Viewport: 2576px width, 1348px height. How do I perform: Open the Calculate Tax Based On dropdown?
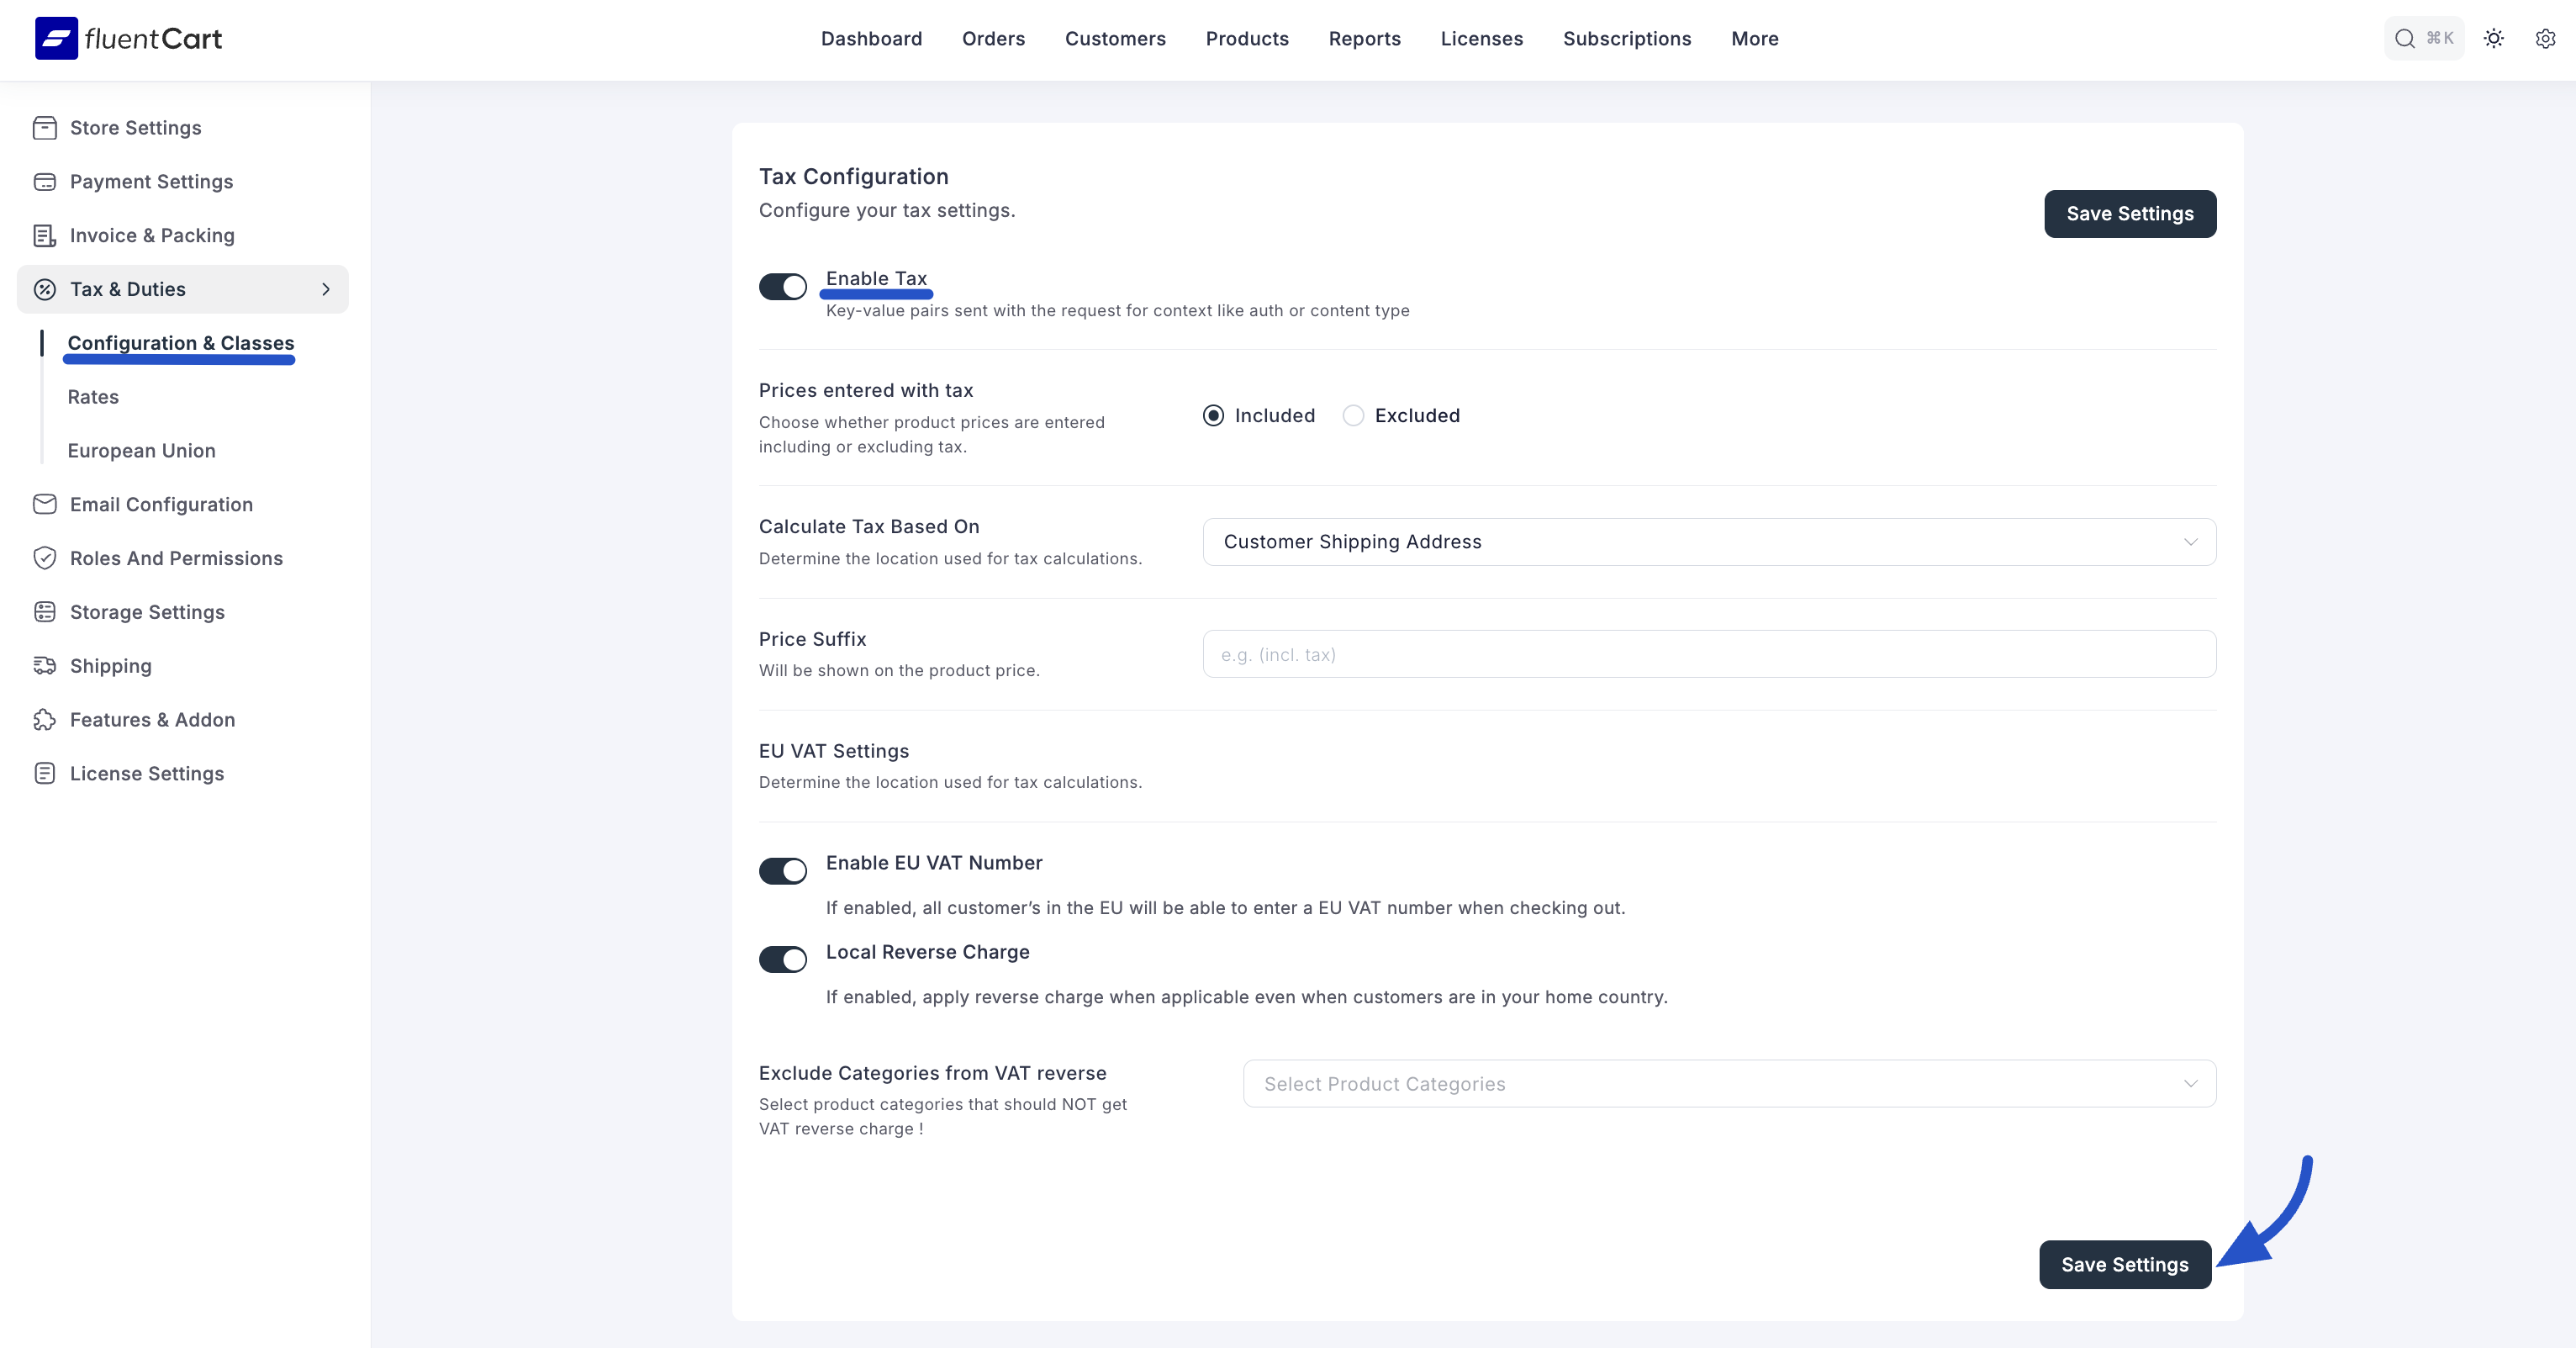click(x=1708, y=542)
